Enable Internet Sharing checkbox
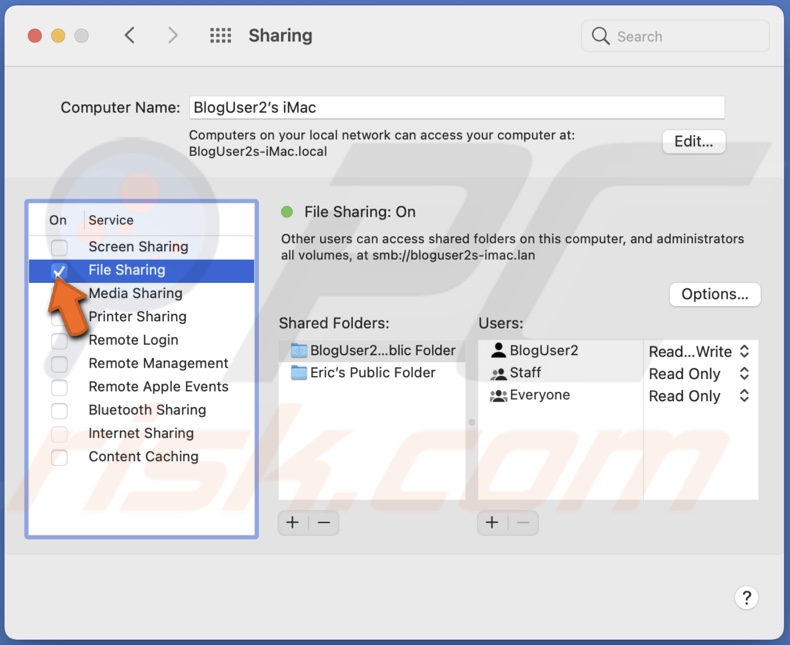The image size is (790, 645). click(59, 434)
